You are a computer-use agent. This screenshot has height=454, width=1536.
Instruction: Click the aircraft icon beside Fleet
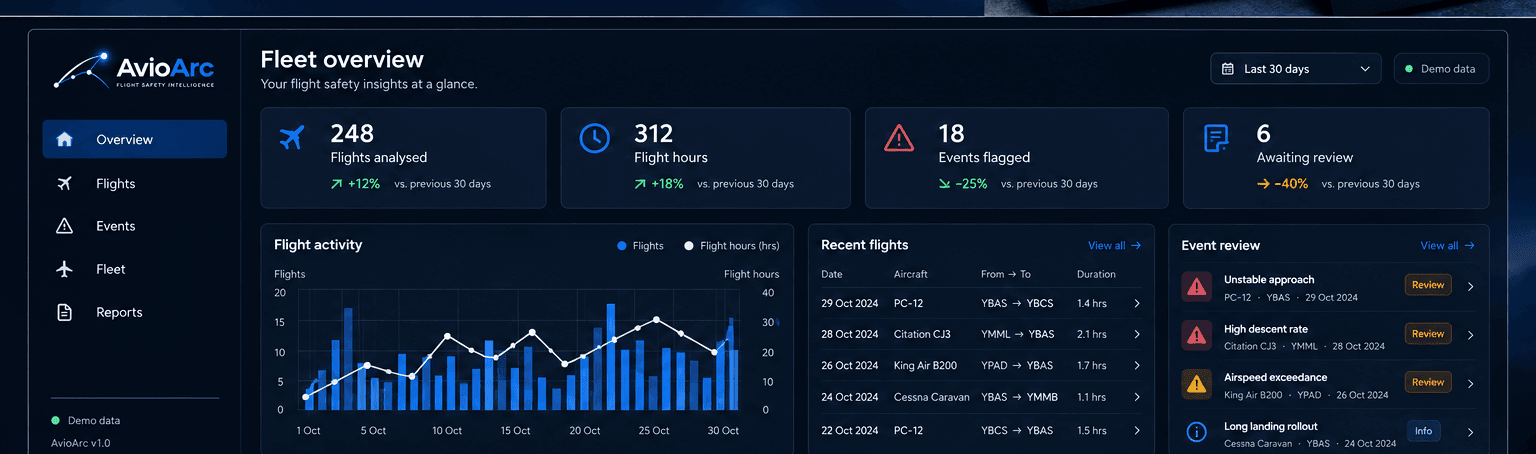(65, 269)
